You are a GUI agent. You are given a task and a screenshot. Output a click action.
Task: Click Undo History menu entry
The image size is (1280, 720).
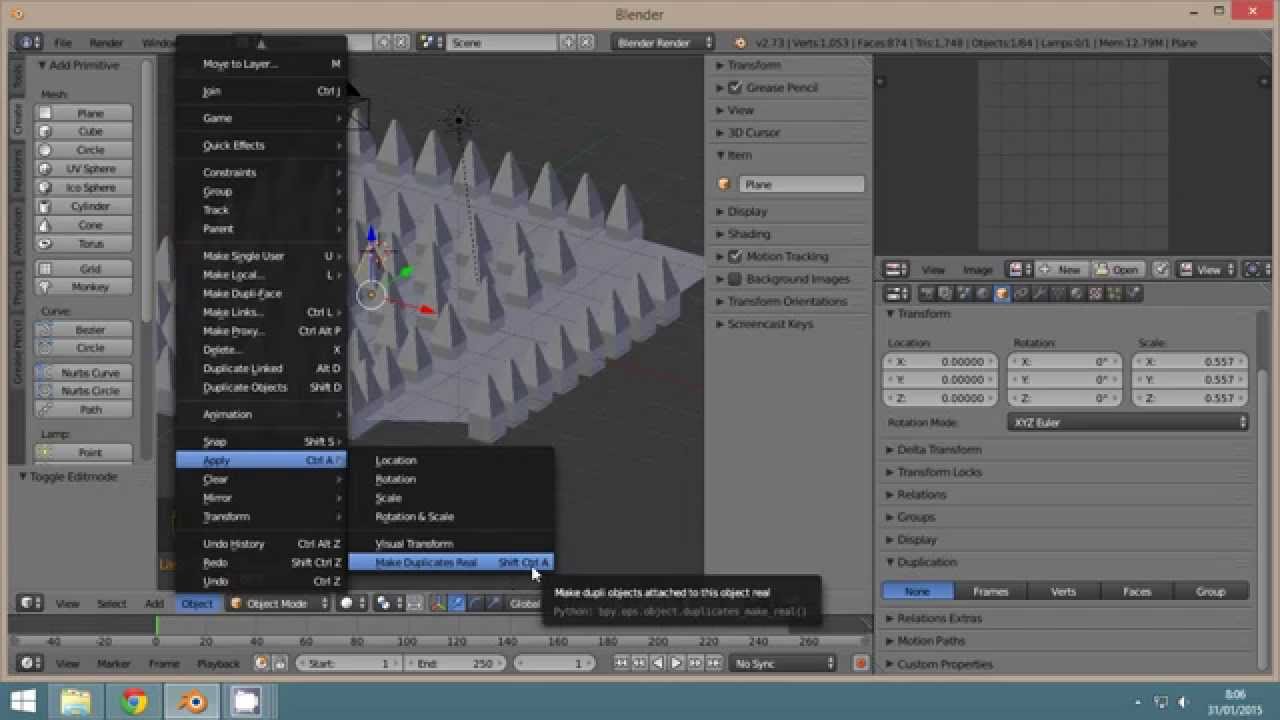261,544
